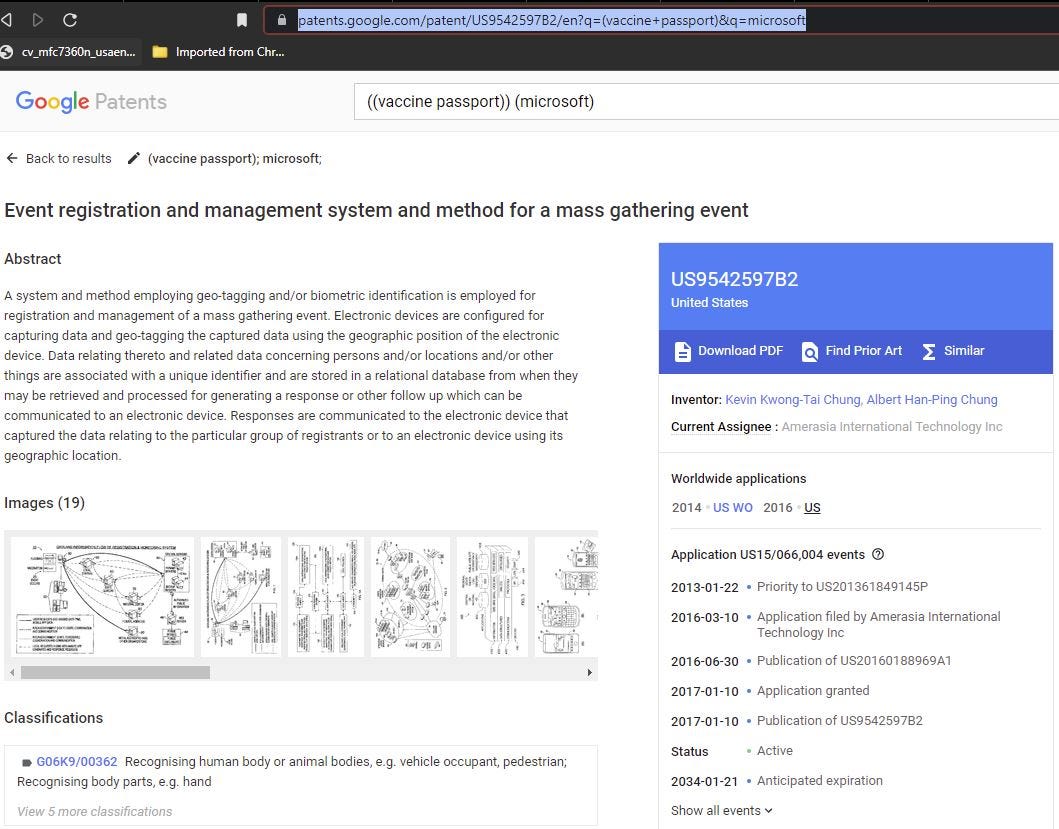Click Publication of US20160188969A1 event
The height and width of the screenshot is (829, 1059).
tap(854, 660)
